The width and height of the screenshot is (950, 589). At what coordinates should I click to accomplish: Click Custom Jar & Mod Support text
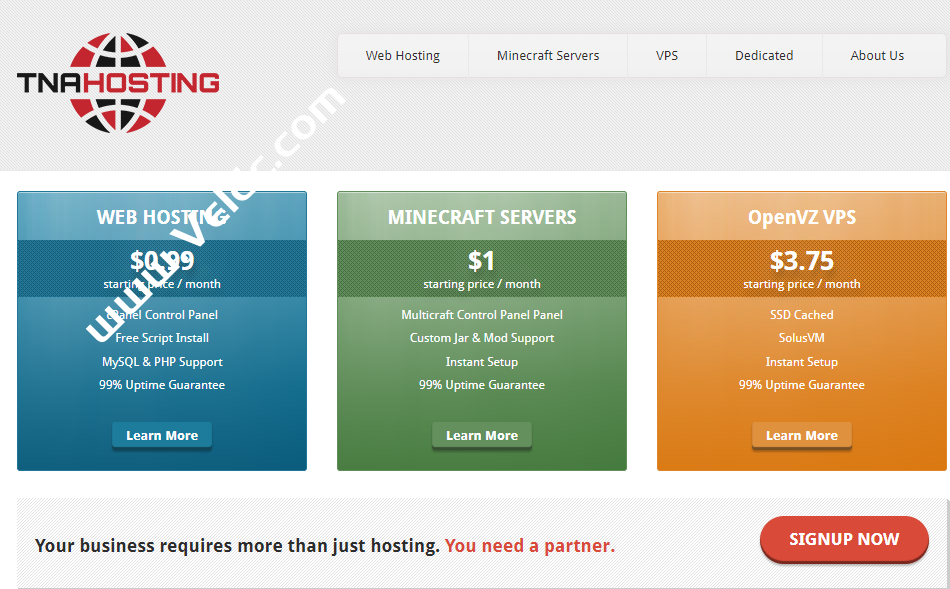coord(481,338)
